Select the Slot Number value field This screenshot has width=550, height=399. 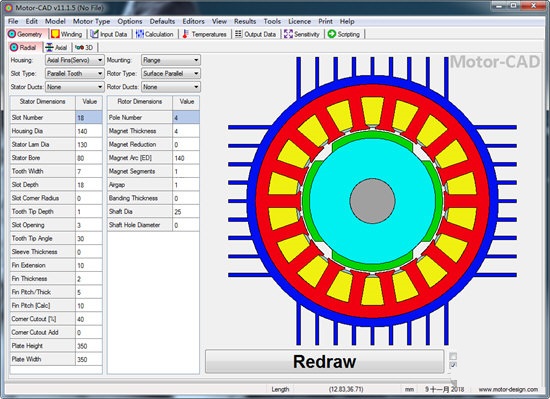pos(89,117)
